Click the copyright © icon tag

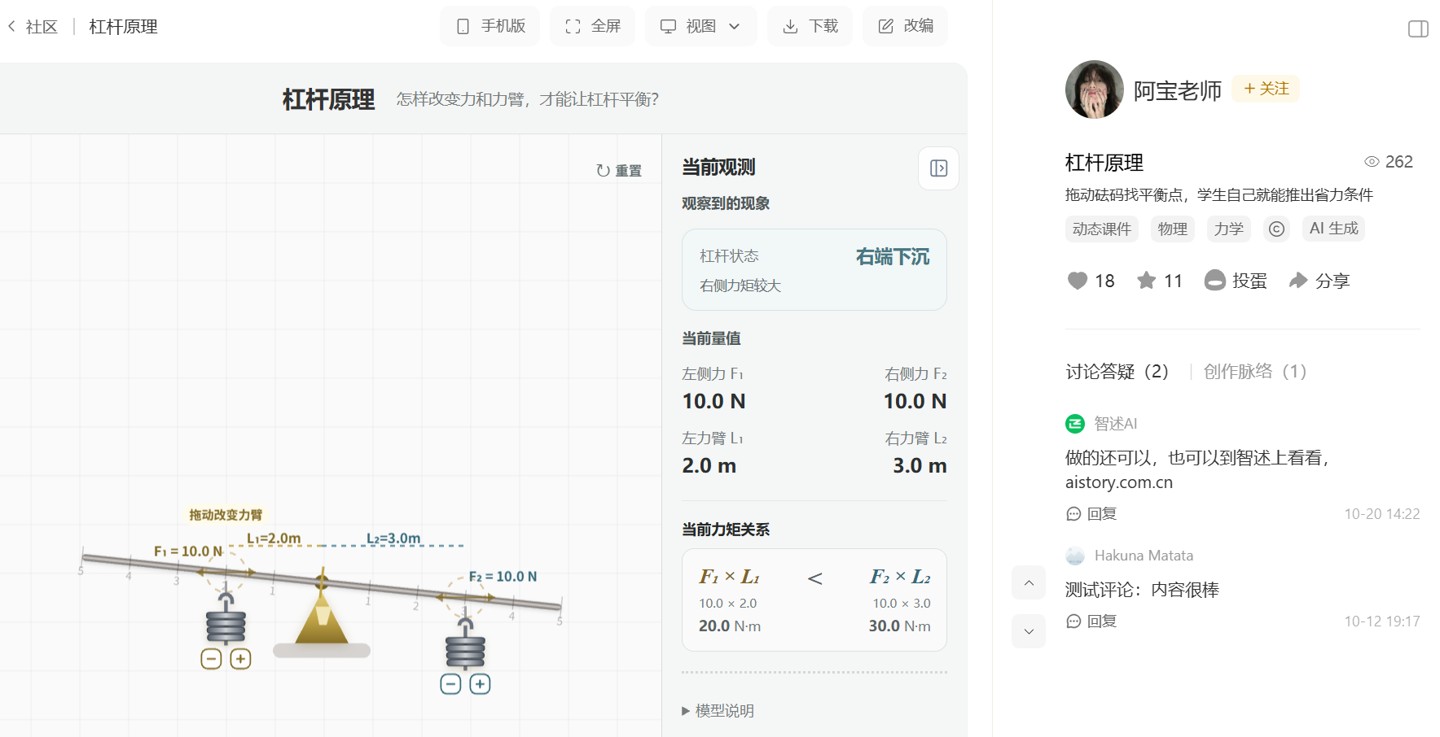point(1277,229)
